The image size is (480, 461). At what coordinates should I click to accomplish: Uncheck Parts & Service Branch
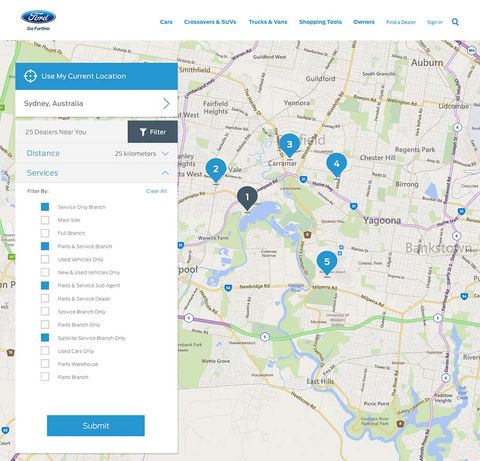pyautogui.click(x=45, y=246)
